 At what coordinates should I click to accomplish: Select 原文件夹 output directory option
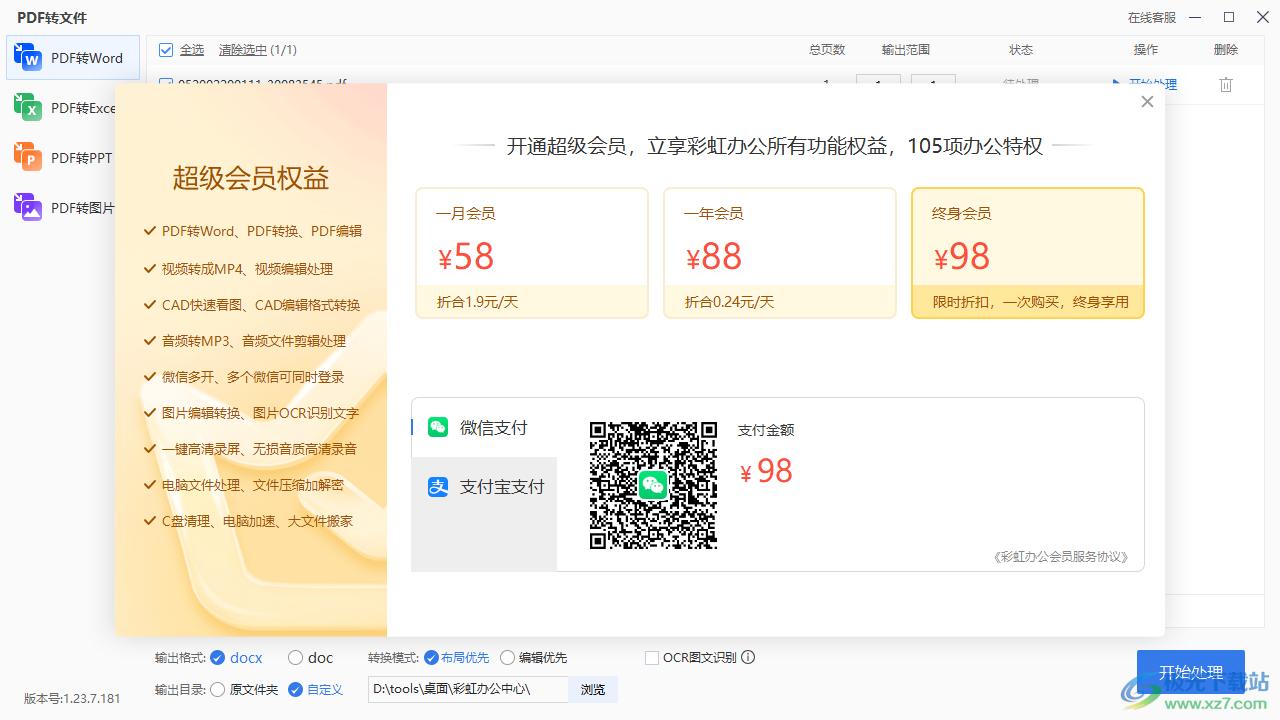click(218, 689)
